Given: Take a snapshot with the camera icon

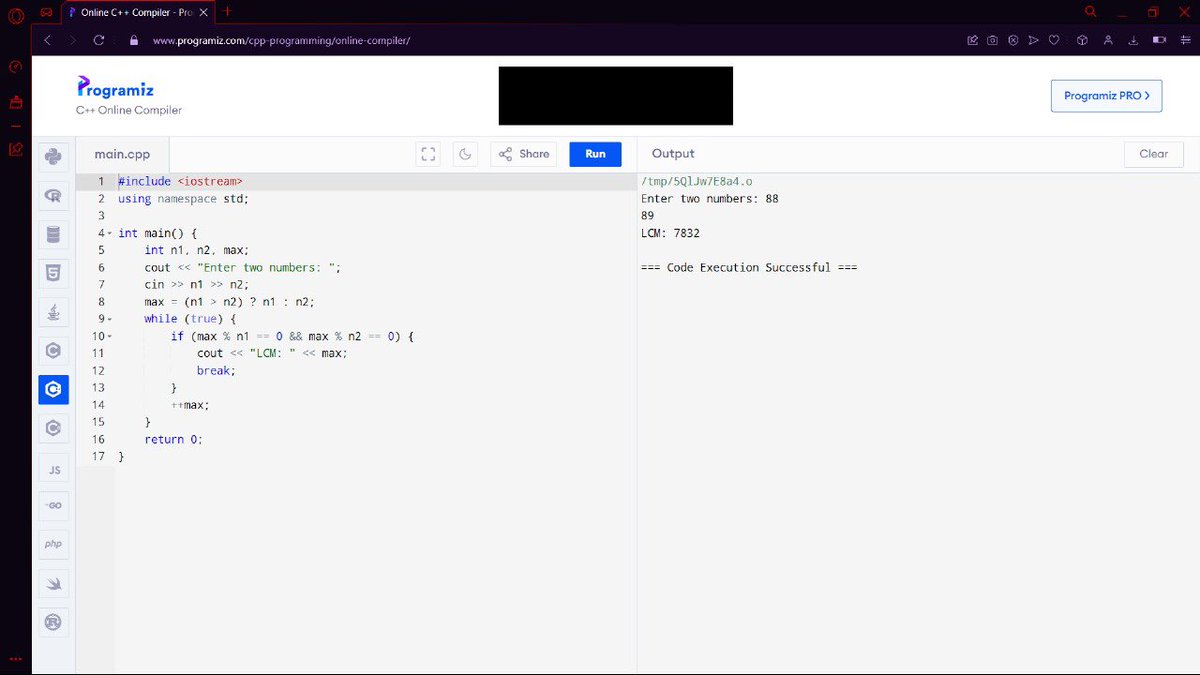Looking at the screenshot, I should [x=992, y=40].
